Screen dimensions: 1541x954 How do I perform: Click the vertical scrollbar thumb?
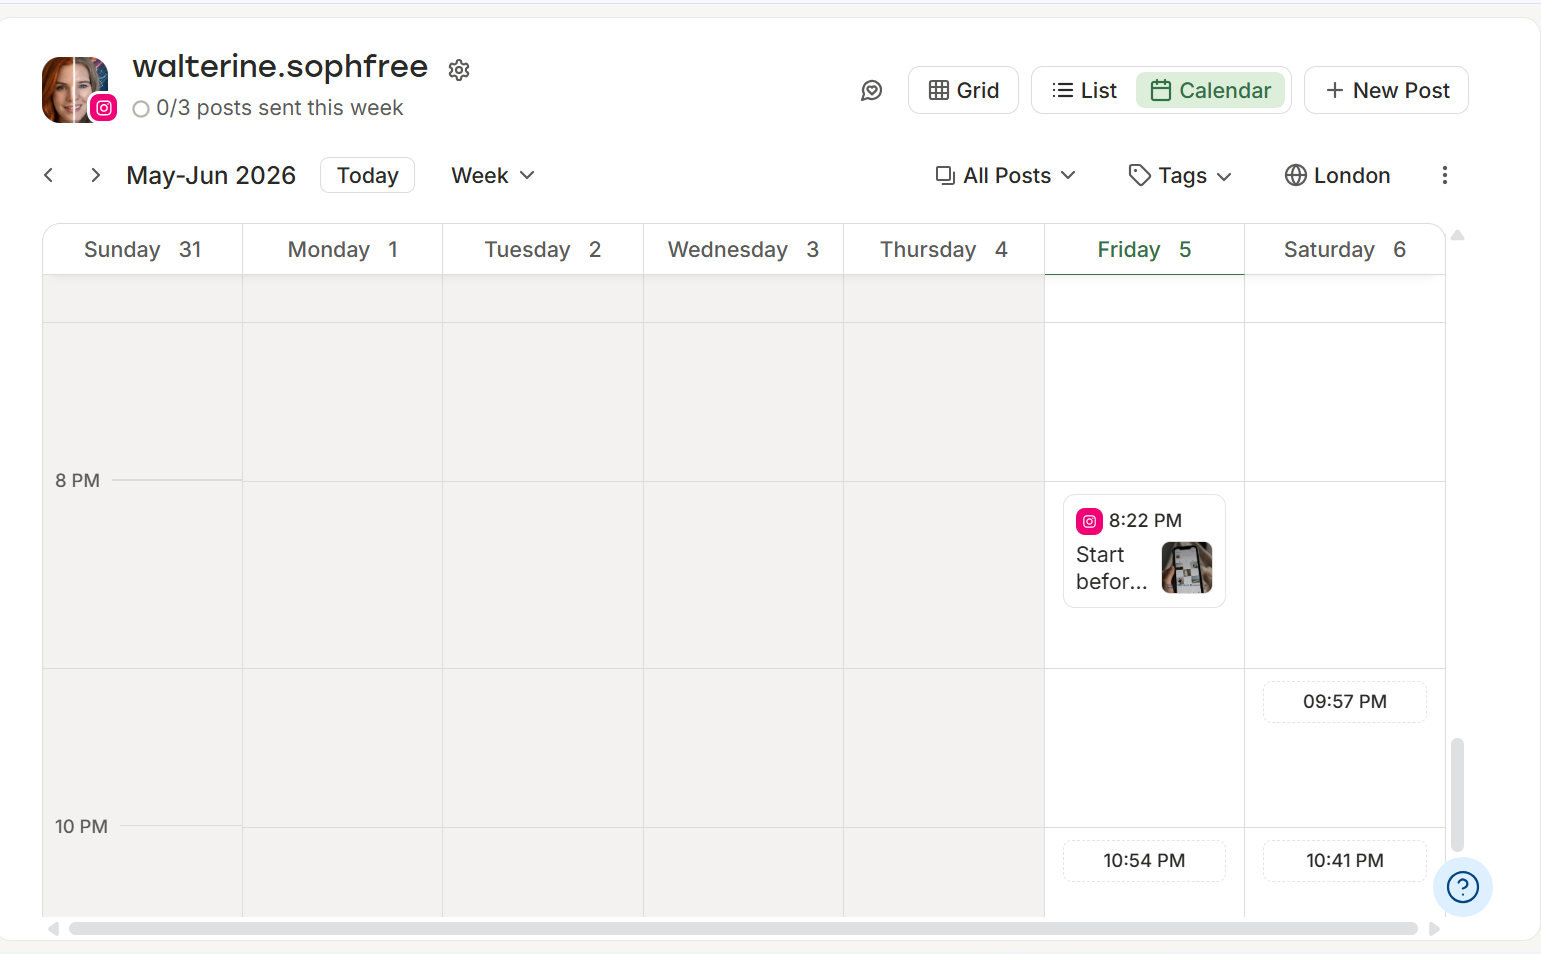1457,795
